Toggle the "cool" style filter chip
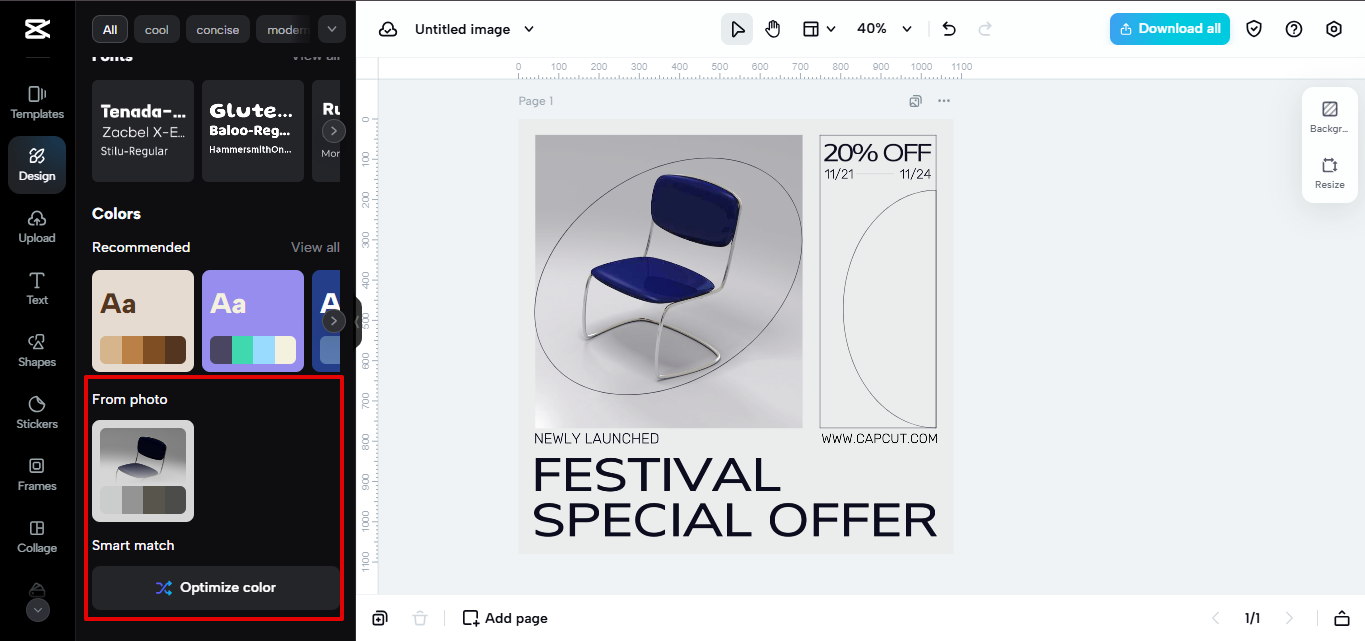 point(156,29)
